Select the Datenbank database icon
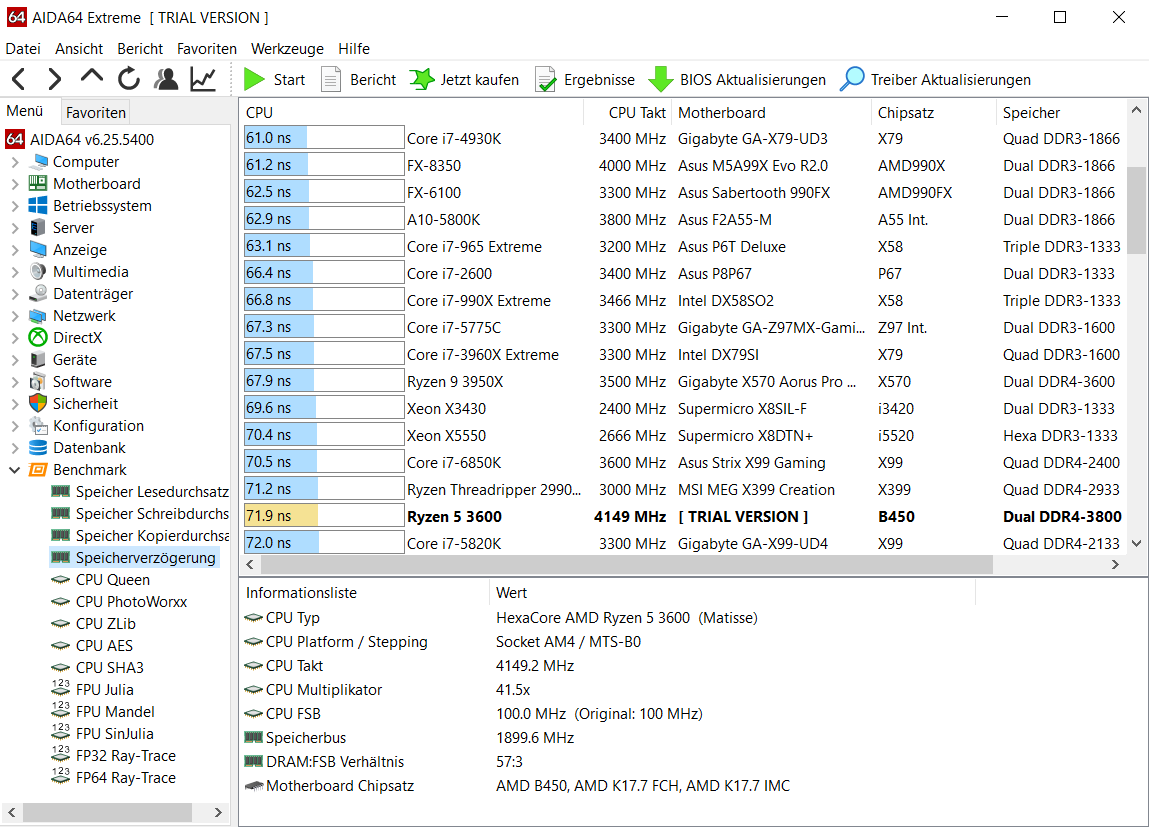This screenshot has width=1149, height=827. [x=38, y=448]
